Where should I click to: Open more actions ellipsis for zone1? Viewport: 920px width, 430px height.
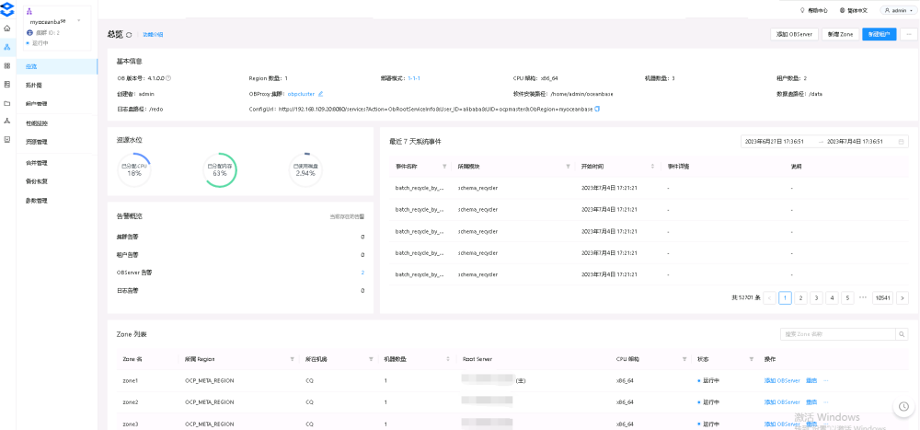tap(826, 381)
